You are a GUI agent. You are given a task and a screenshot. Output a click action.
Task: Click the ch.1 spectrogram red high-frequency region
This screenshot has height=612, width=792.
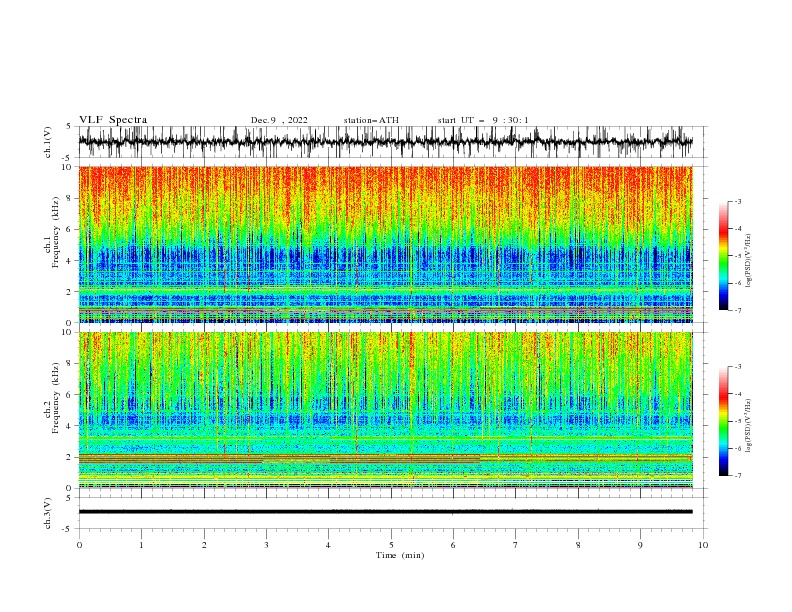click(x=385, y=187)
